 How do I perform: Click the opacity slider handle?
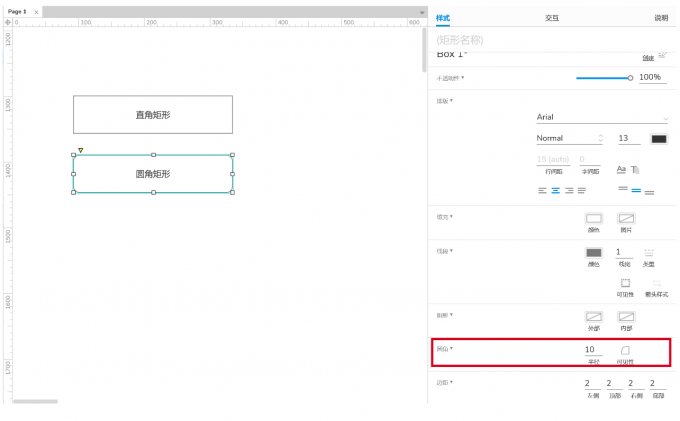pyautogui.click(x=630, y=78)
